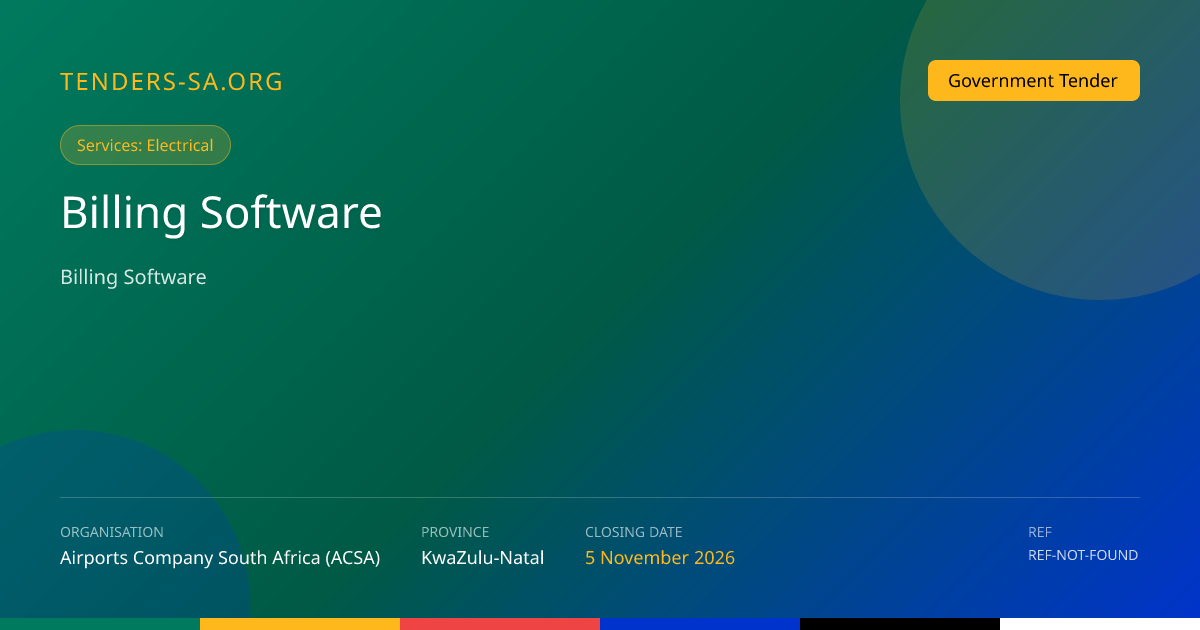Select the REF-NOT-FOUND reference value
1200x630 pixels.
click(1083, 555)
